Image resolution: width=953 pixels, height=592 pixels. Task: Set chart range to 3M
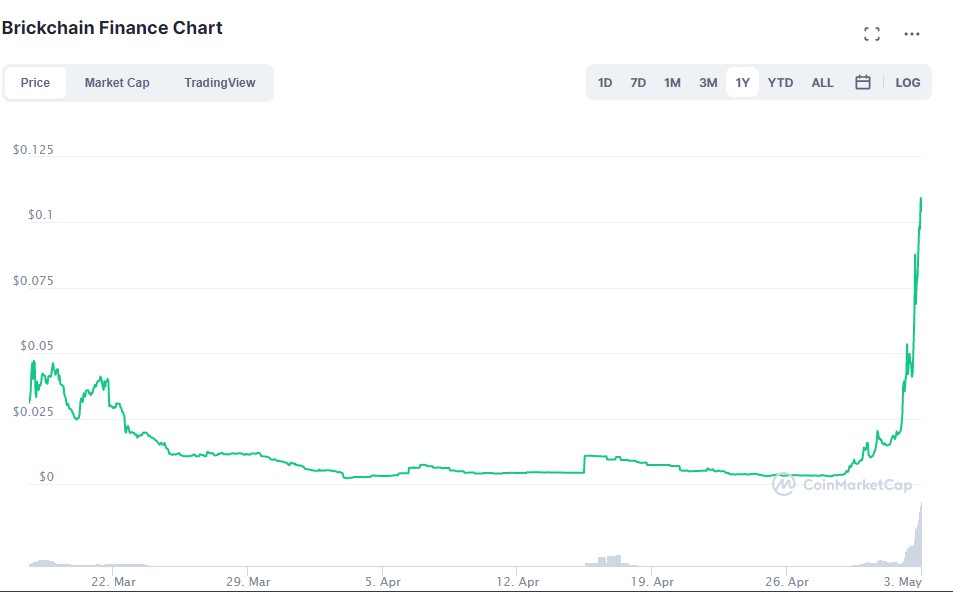[708, 83]
